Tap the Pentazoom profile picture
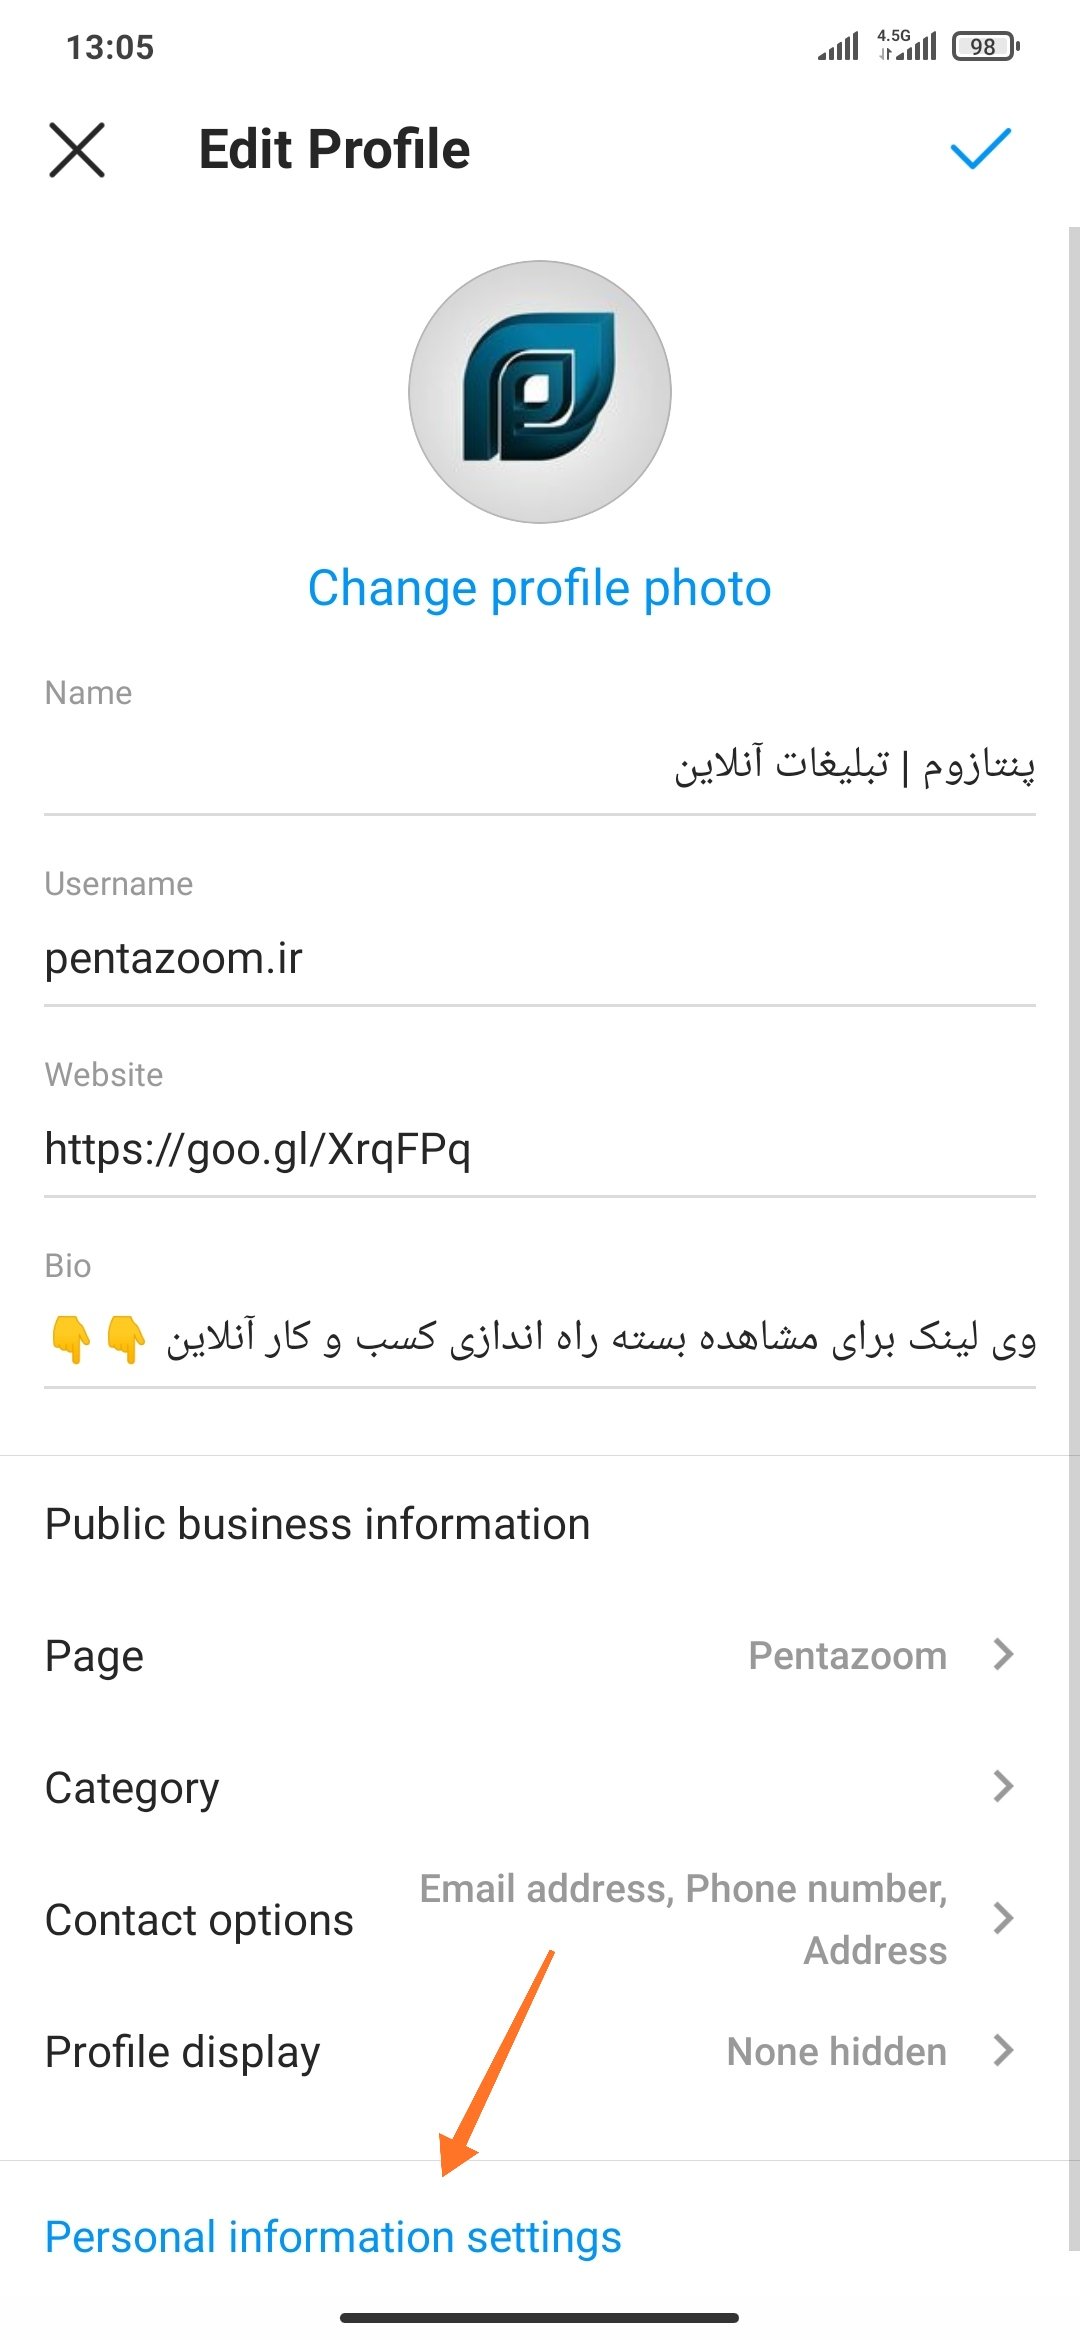 [x=540, y=392]
